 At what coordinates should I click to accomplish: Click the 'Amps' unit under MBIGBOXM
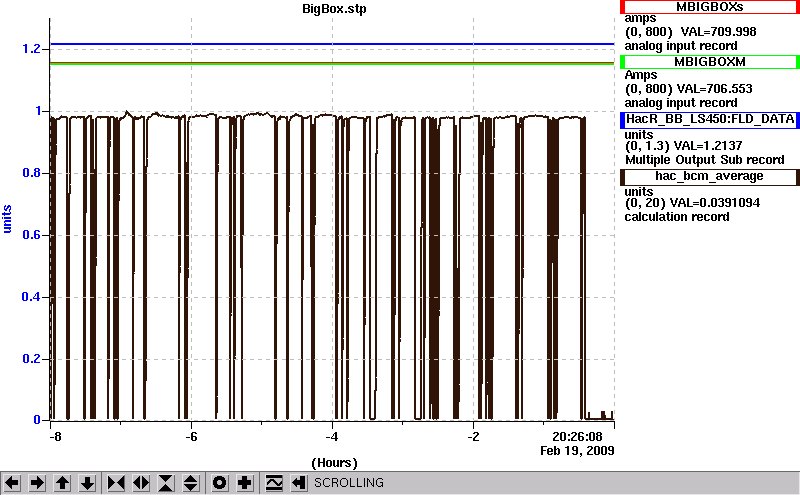click(x=641, y=76)
